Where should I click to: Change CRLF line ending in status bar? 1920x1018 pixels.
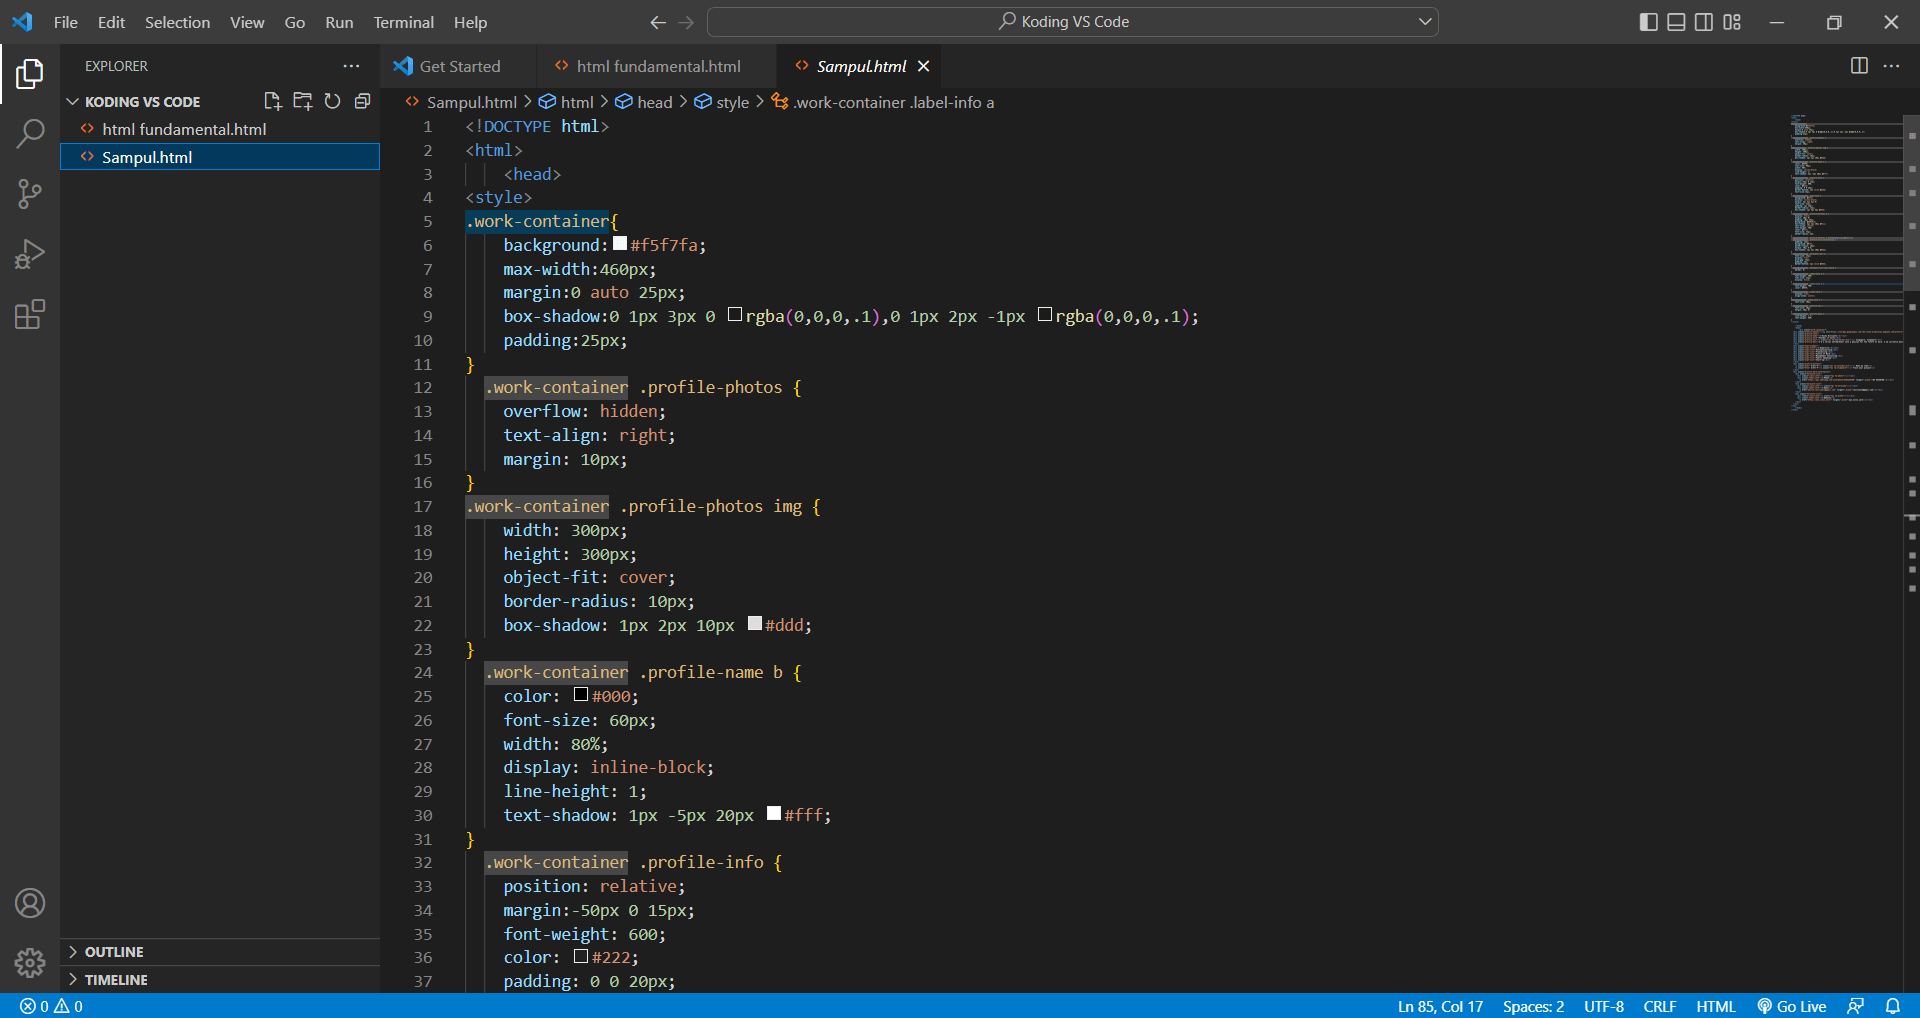(x=1659, y=1006)
